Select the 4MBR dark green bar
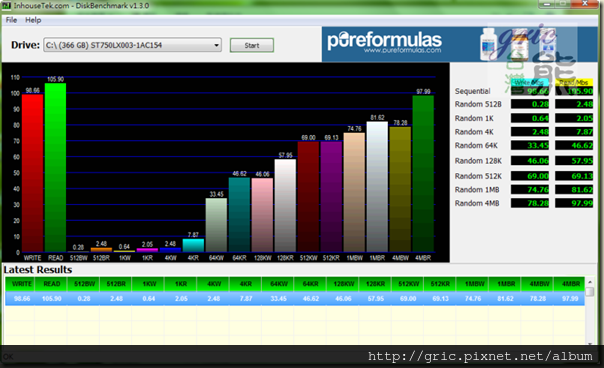 423,173
